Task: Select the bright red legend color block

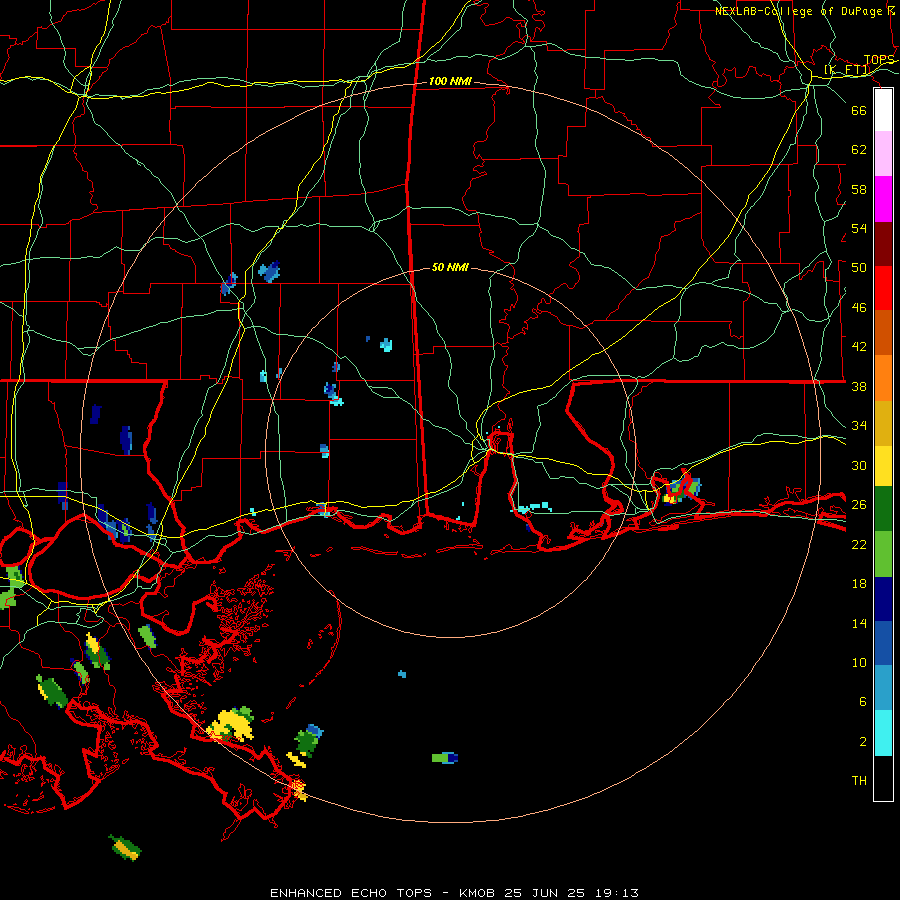Action: point(883,288)
